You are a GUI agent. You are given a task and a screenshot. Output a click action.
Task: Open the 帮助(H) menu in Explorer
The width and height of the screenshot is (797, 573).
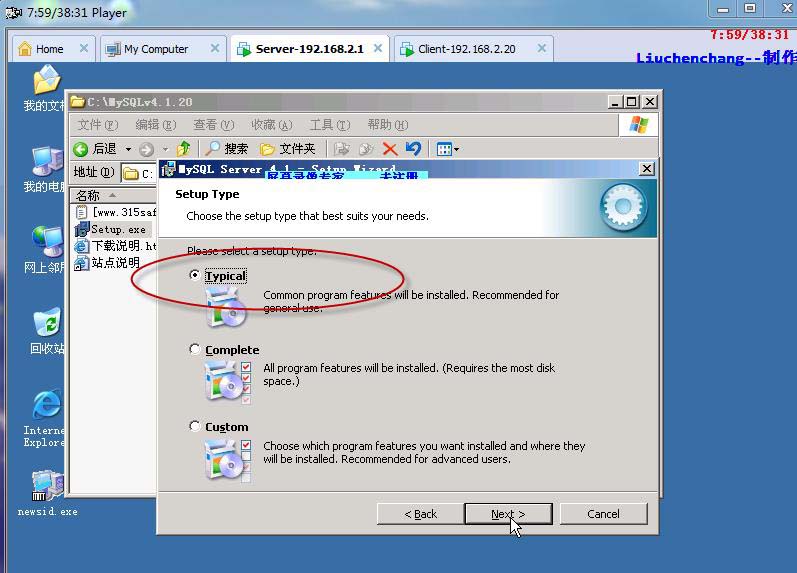(x=388, y=125)
